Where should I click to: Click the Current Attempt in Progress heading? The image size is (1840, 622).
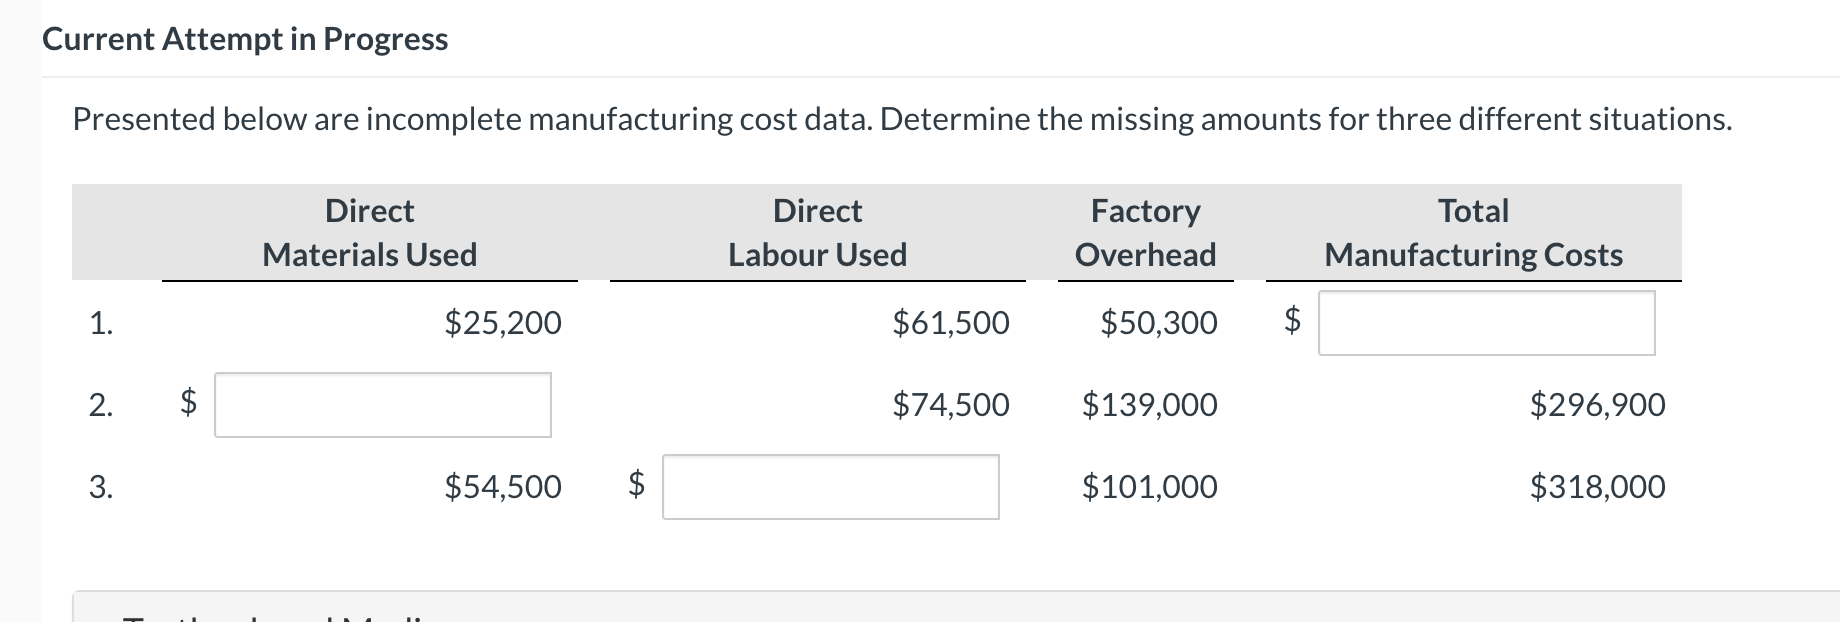tap(244, 40)
